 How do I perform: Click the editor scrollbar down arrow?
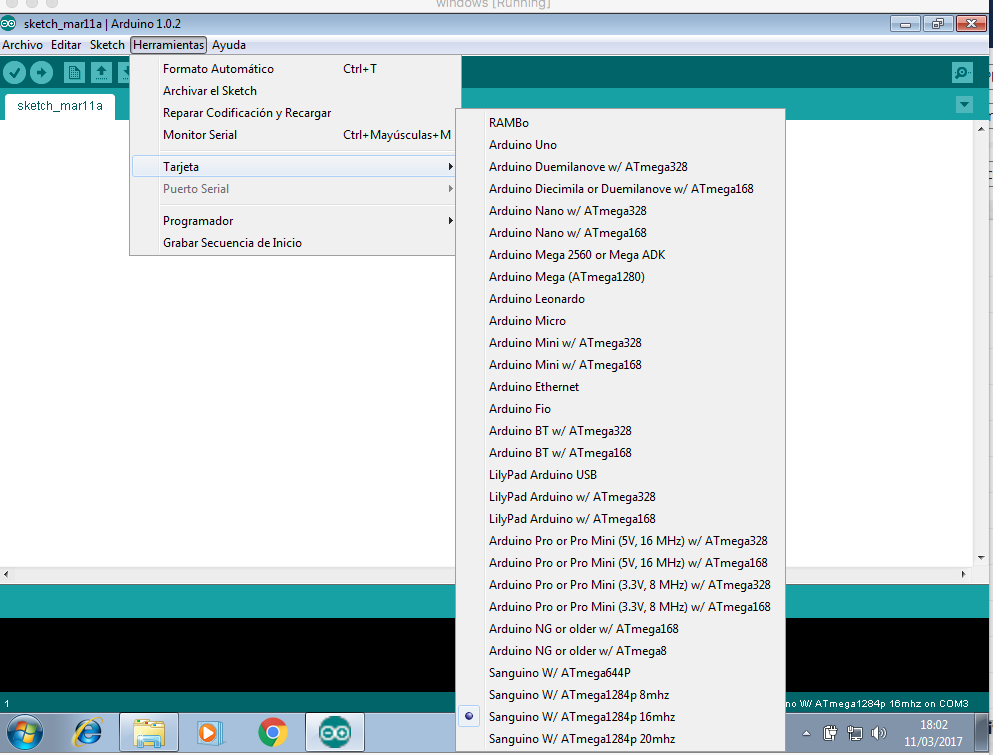(981, 558)
